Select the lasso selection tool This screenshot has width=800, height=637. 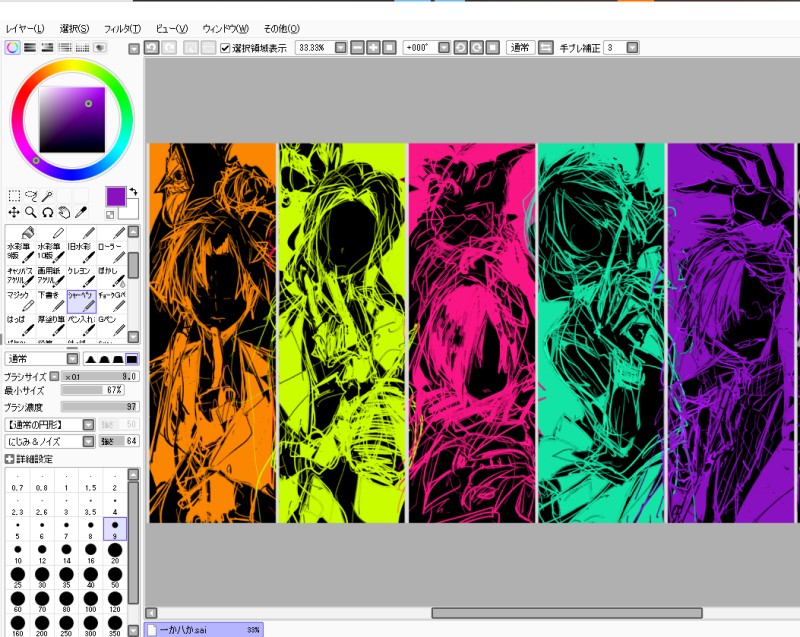coord(31,196)
